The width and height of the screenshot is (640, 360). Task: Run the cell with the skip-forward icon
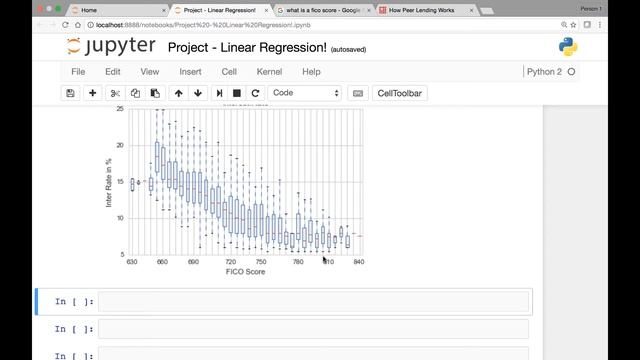[x=219, y=93]
